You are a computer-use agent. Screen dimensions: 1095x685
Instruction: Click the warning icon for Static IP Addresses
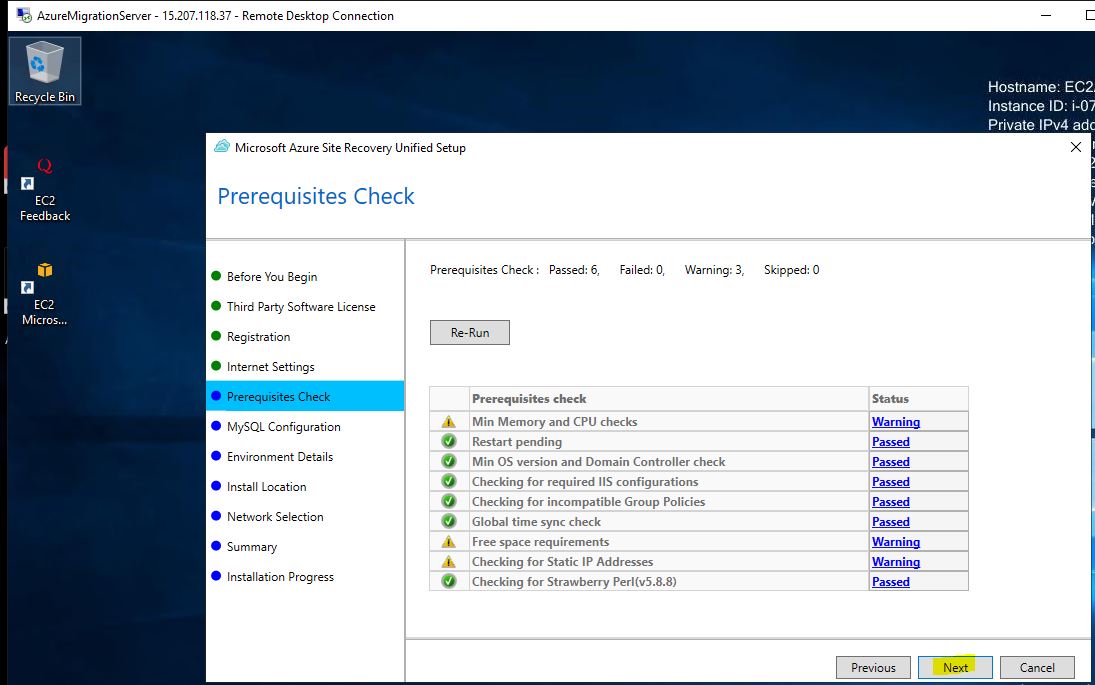point(449,562)
